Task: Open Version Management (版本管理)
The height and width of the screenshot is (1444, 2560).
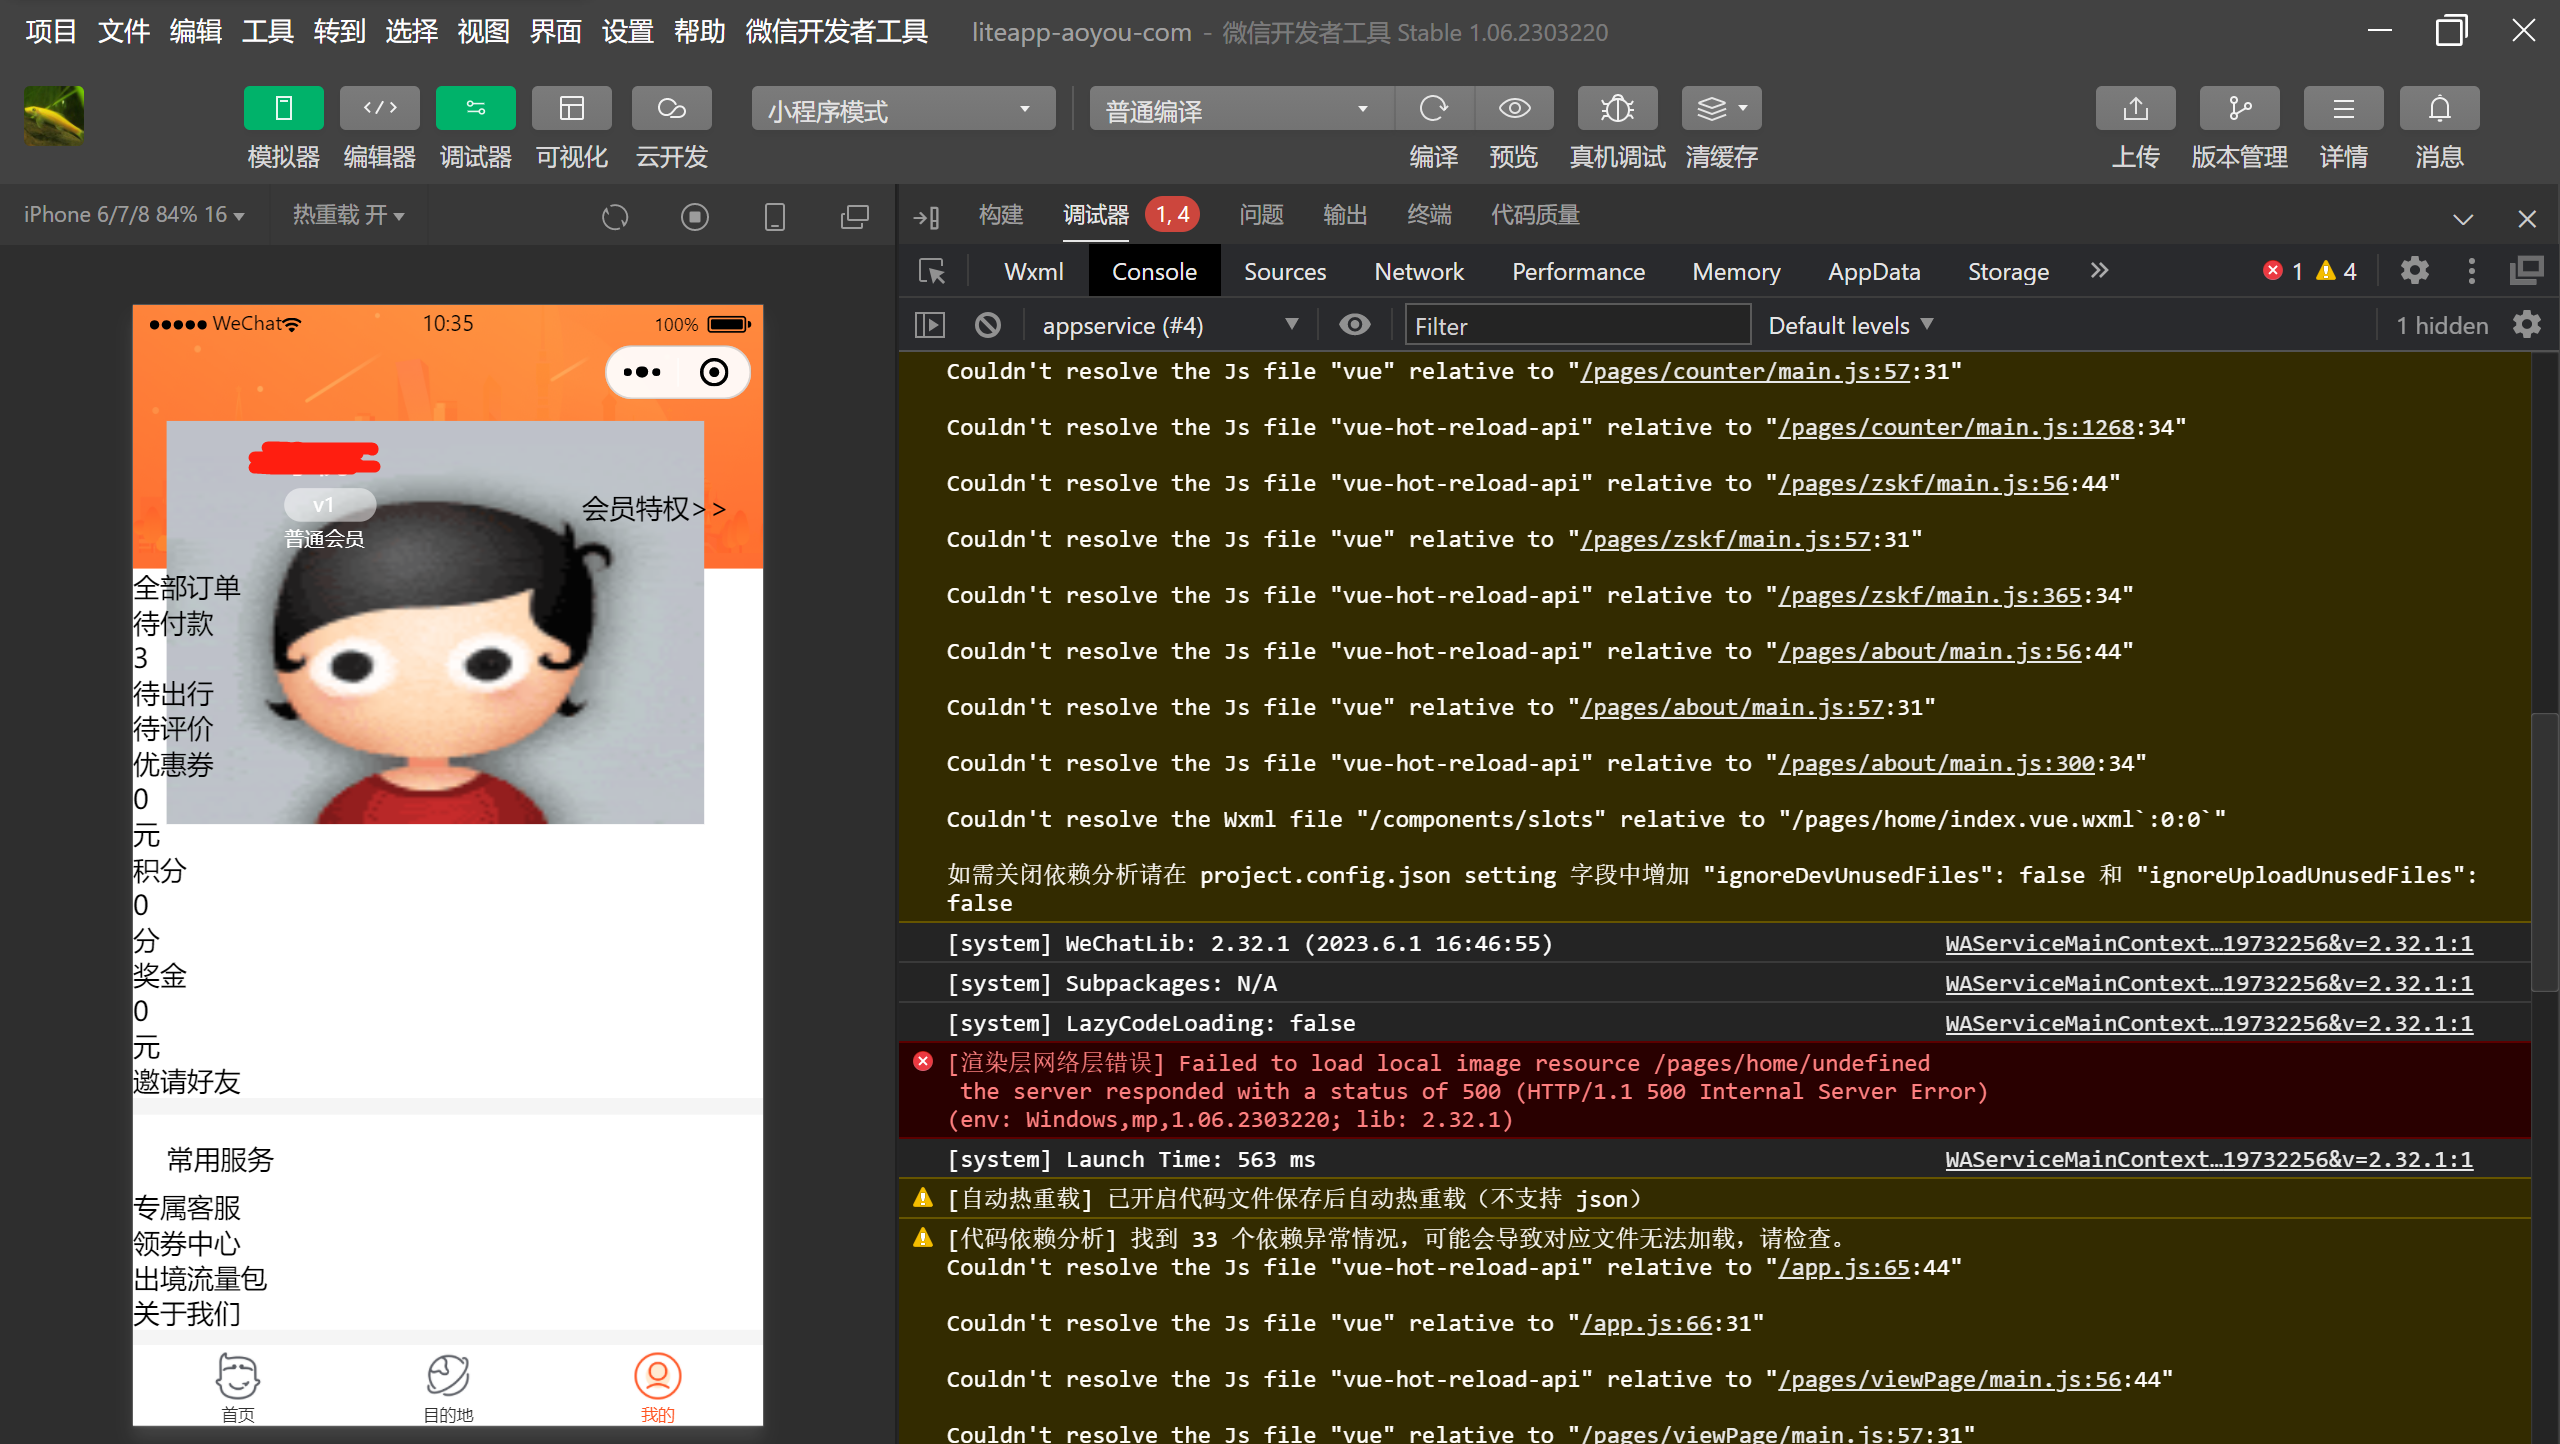Action: (2239, 108)
